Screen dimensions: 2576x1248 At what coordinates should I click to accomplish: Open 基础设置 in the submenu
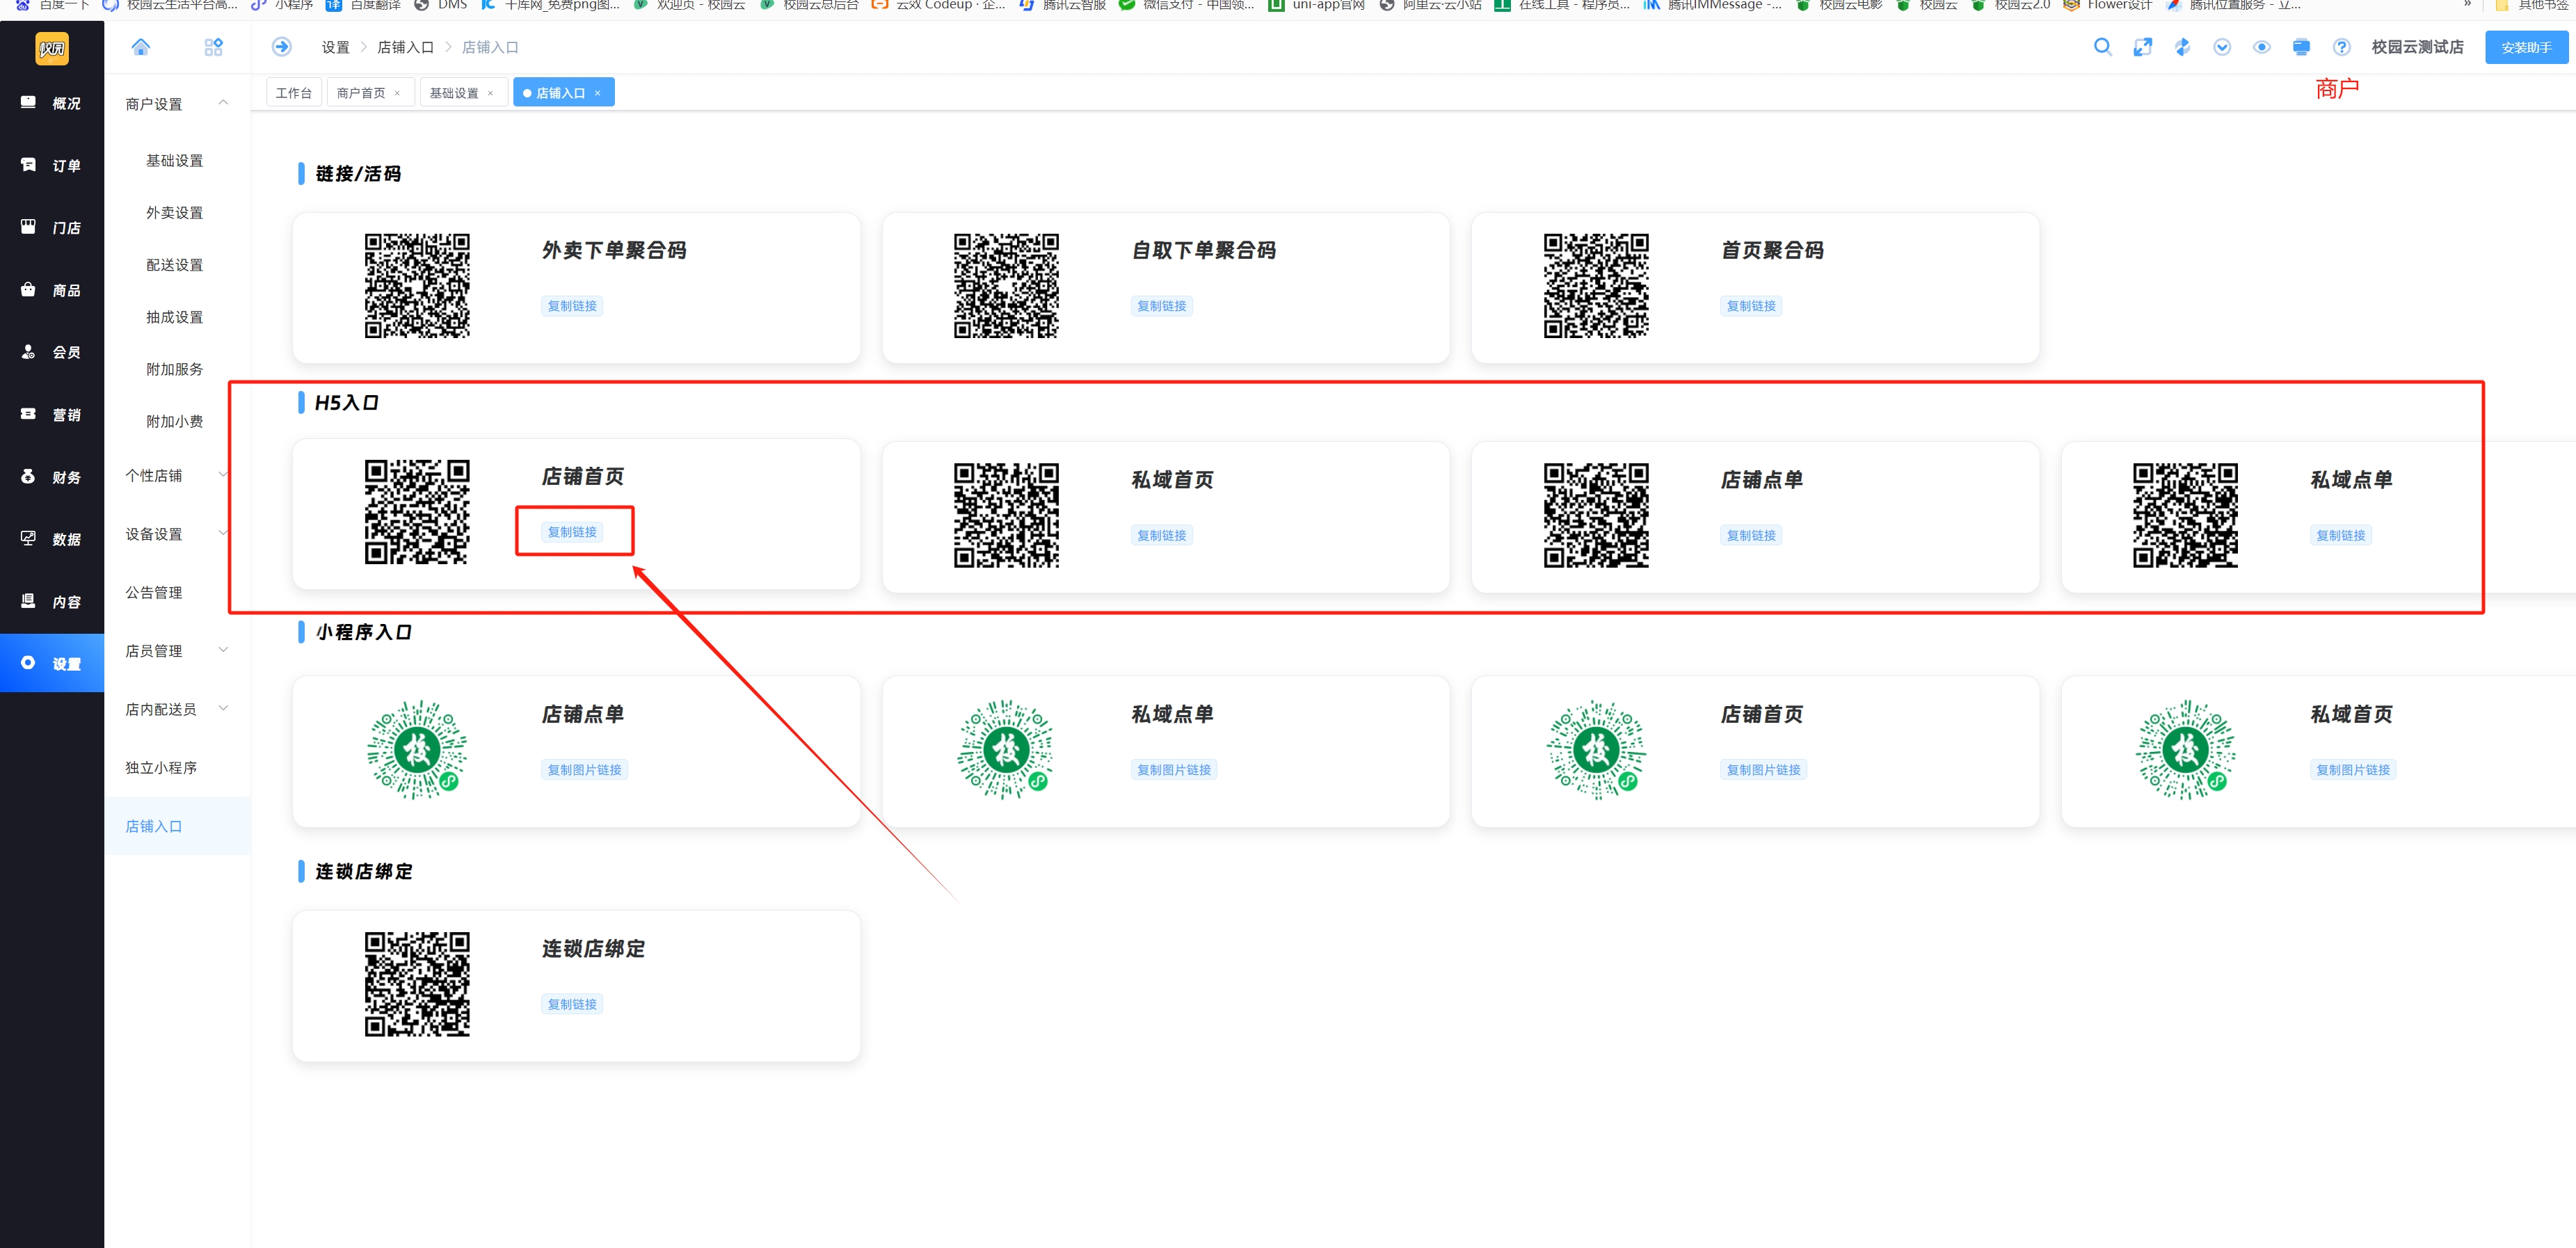[175, 161]
